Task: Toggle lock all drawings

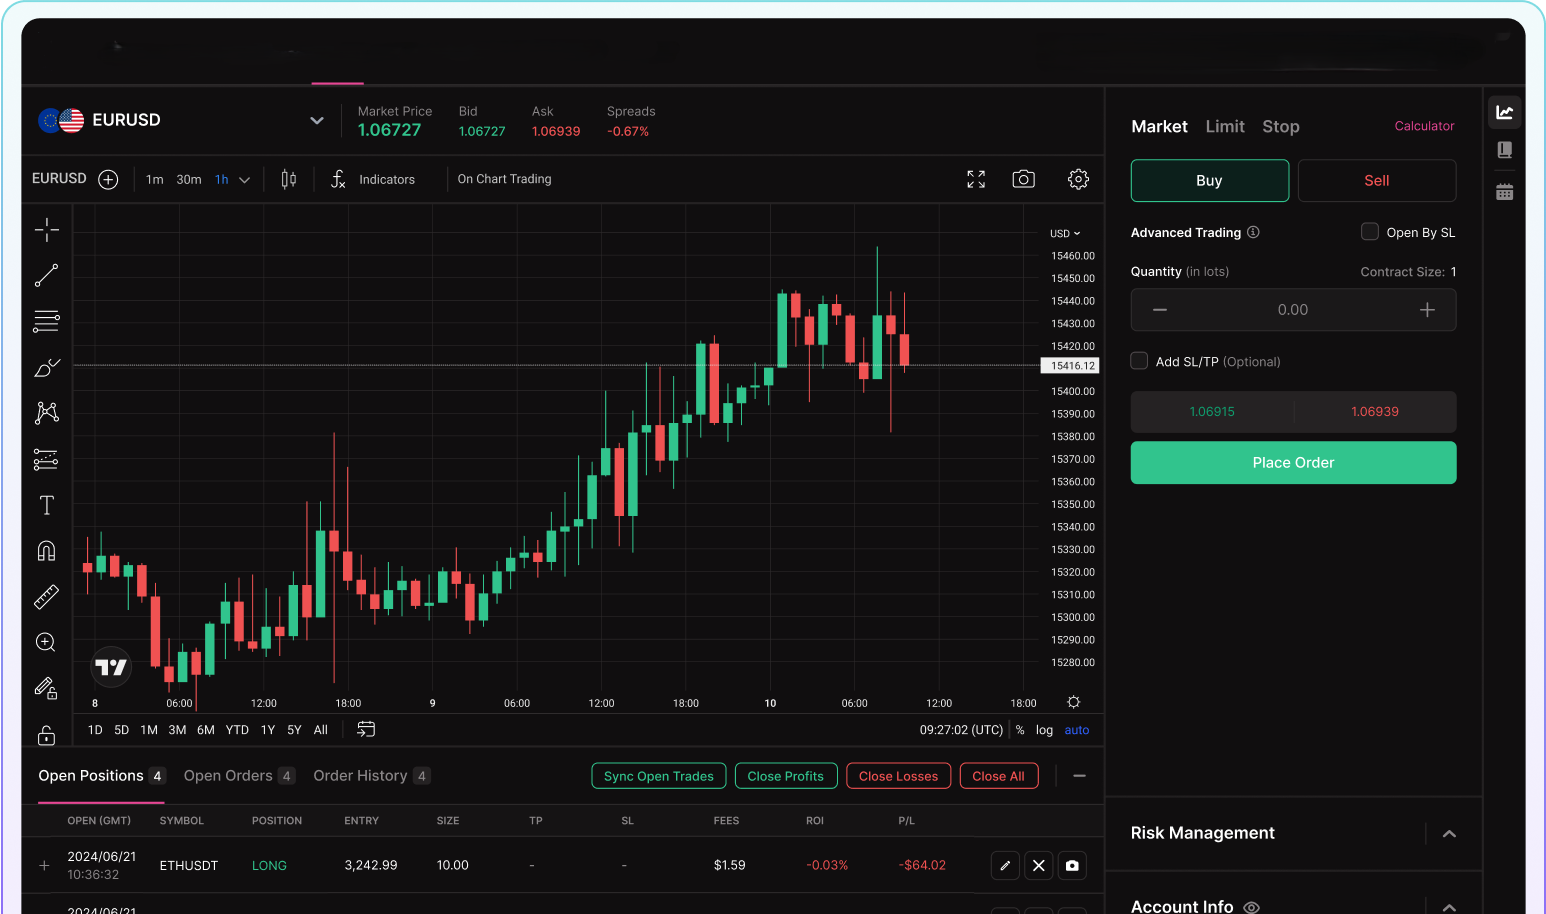Action: [46, 734]
